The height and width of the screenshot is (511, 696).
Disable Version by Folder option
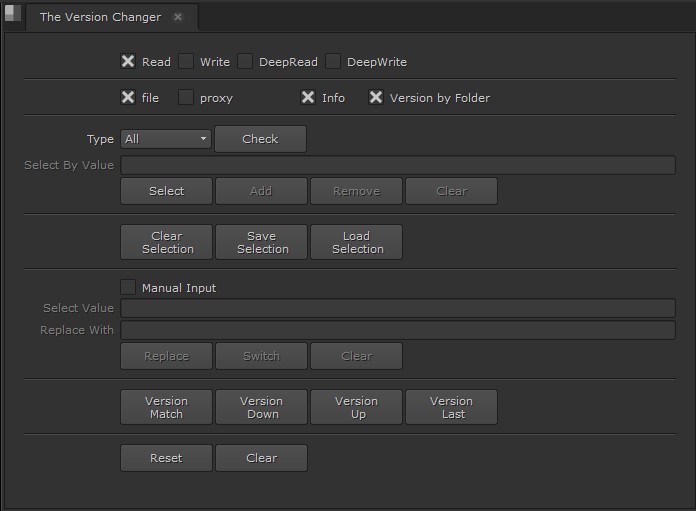(376, 97)
